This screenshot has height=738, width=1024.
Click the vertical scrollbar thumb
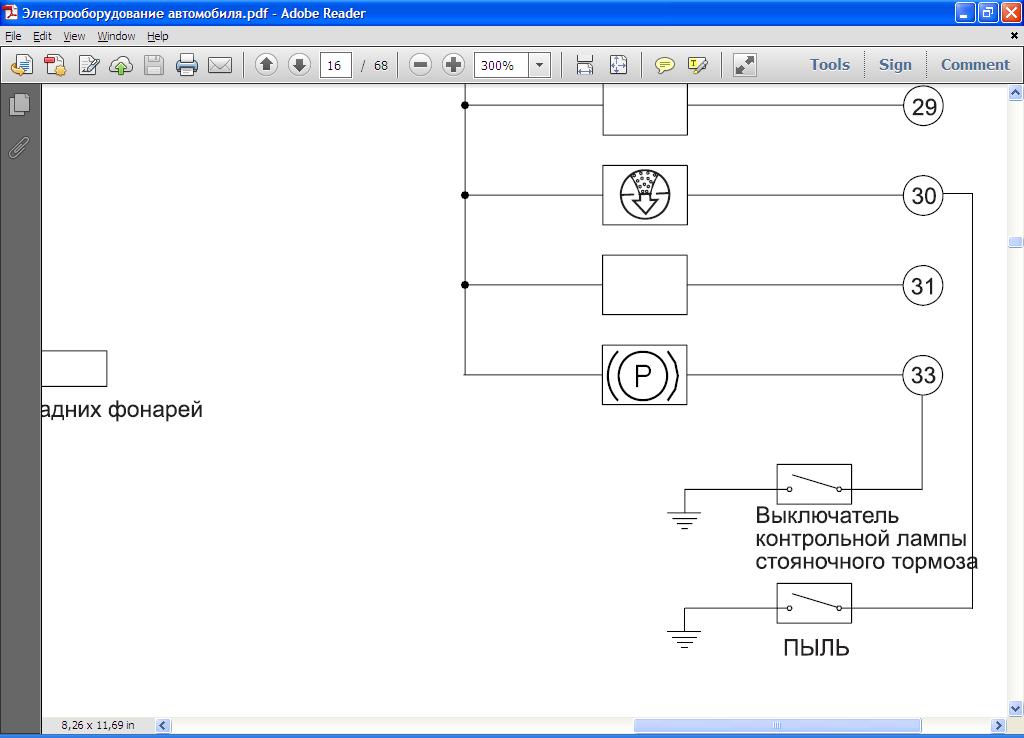pos(1016,242)
